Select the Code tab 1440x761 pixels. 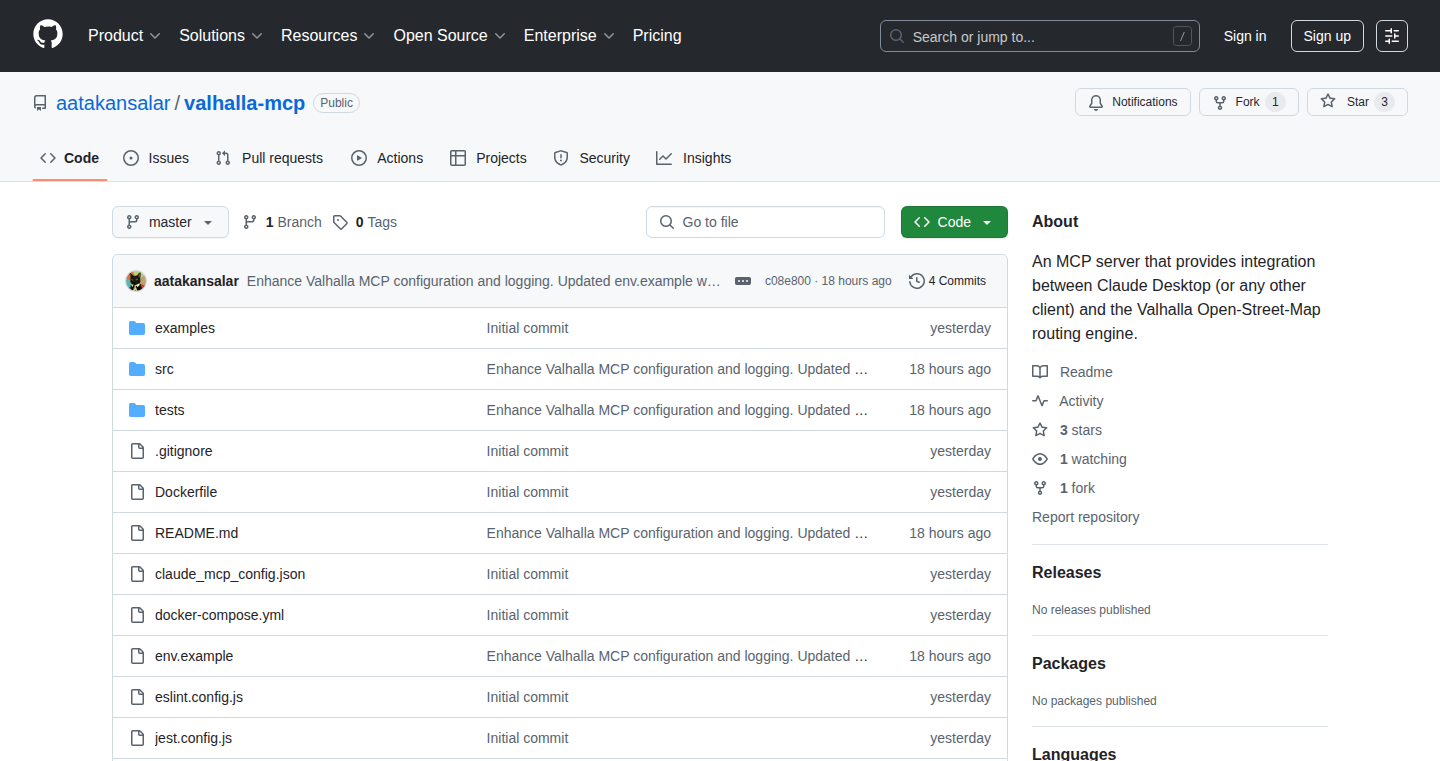coord(70,158)
